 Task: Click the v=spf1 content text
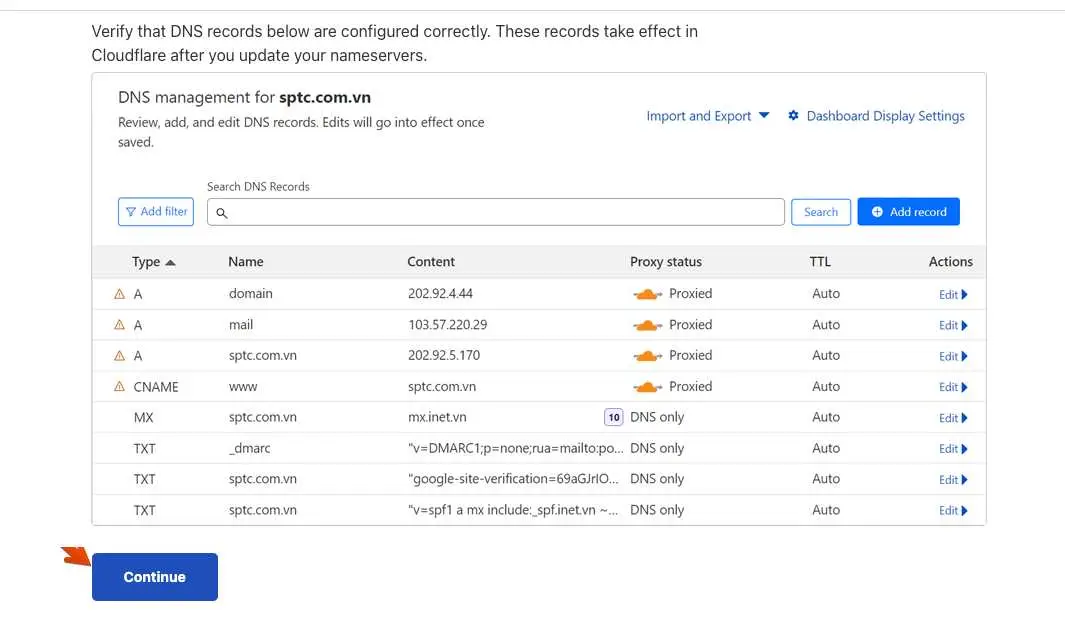(513, 510)
